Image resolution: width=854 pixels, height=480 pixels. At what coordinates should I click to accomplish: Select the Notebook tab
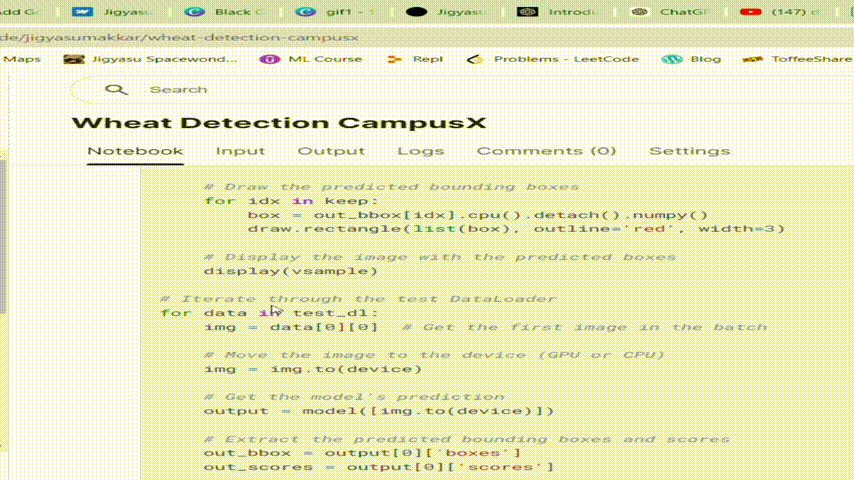tap(135, 151)
